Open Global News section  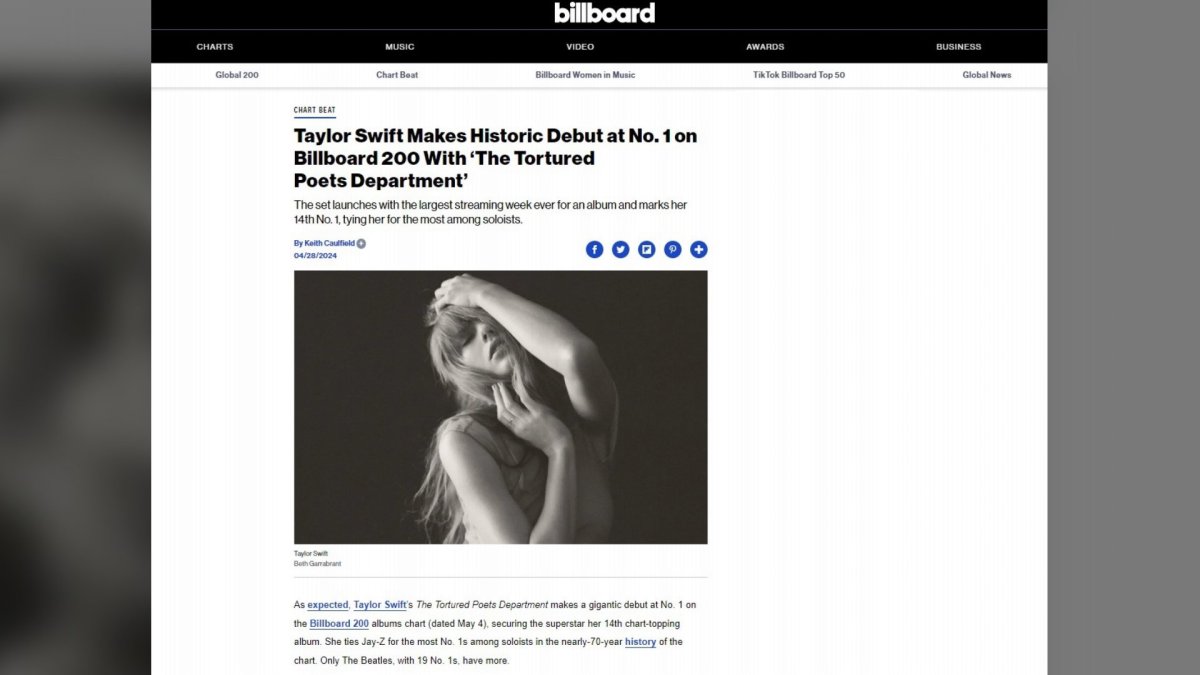point(987,75)
